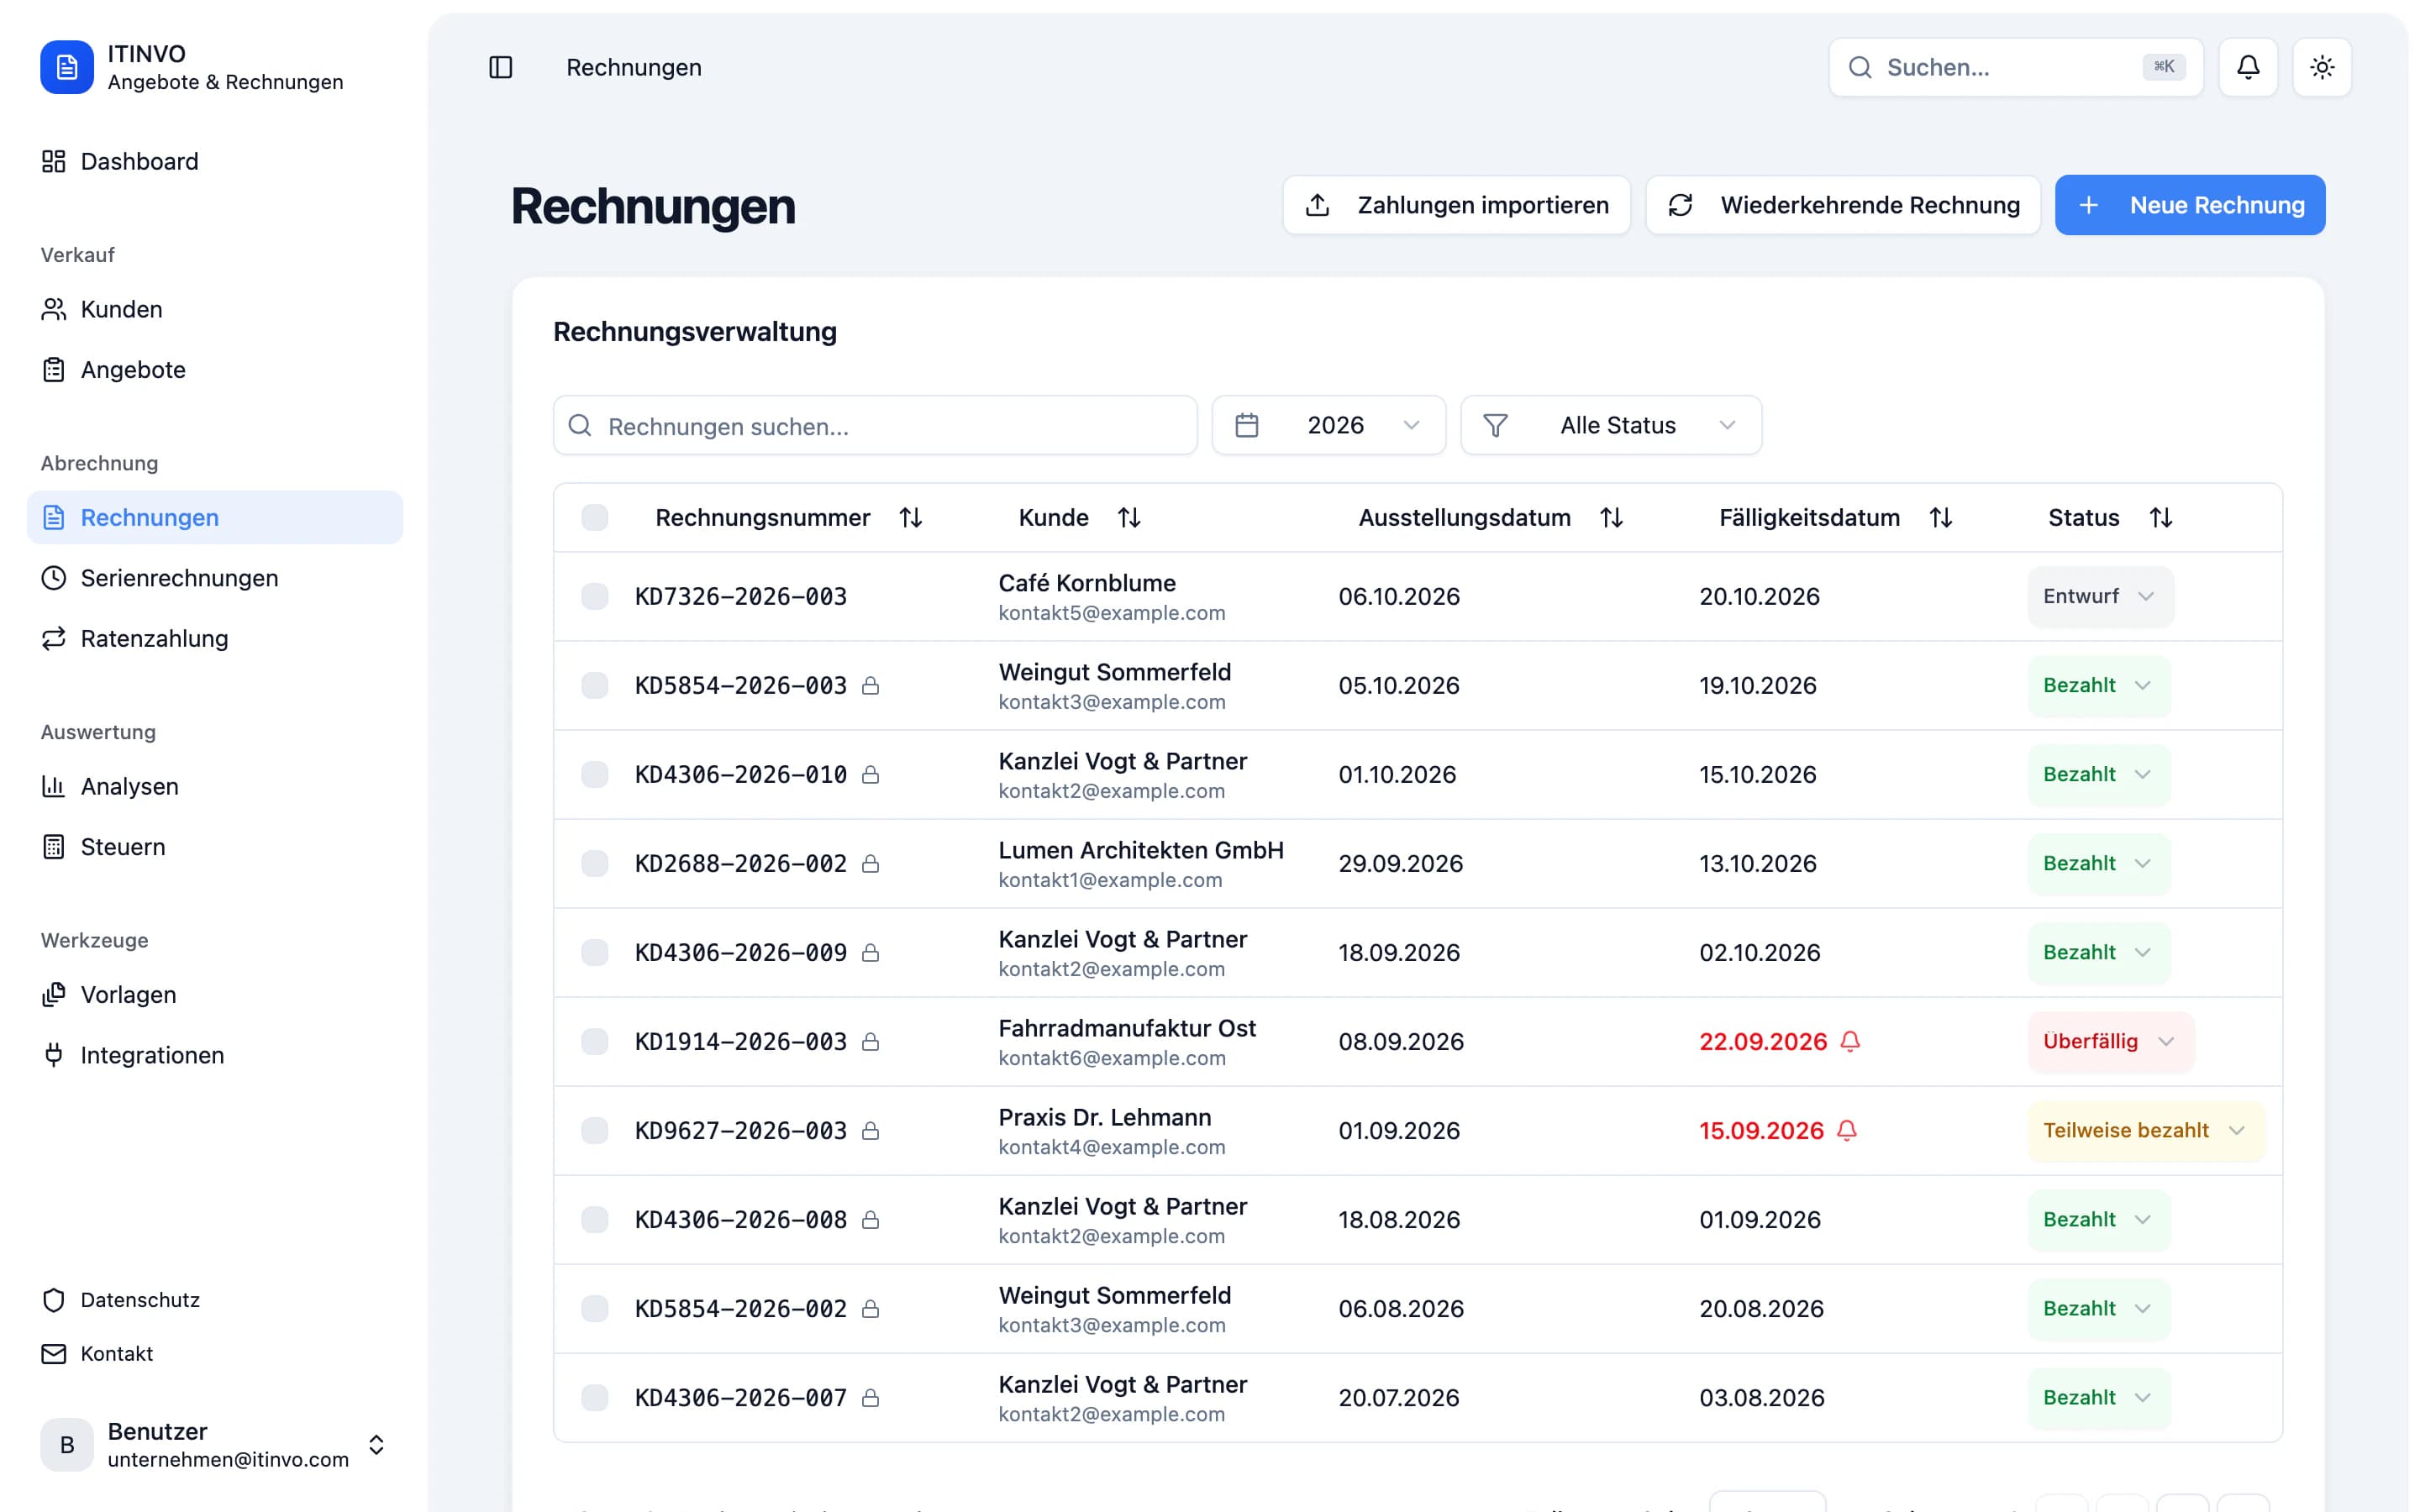Click the ITINVO logo icon
Image resolution: width=2420 pixels, height=1512 pixels.
click(x=67, y=67)
